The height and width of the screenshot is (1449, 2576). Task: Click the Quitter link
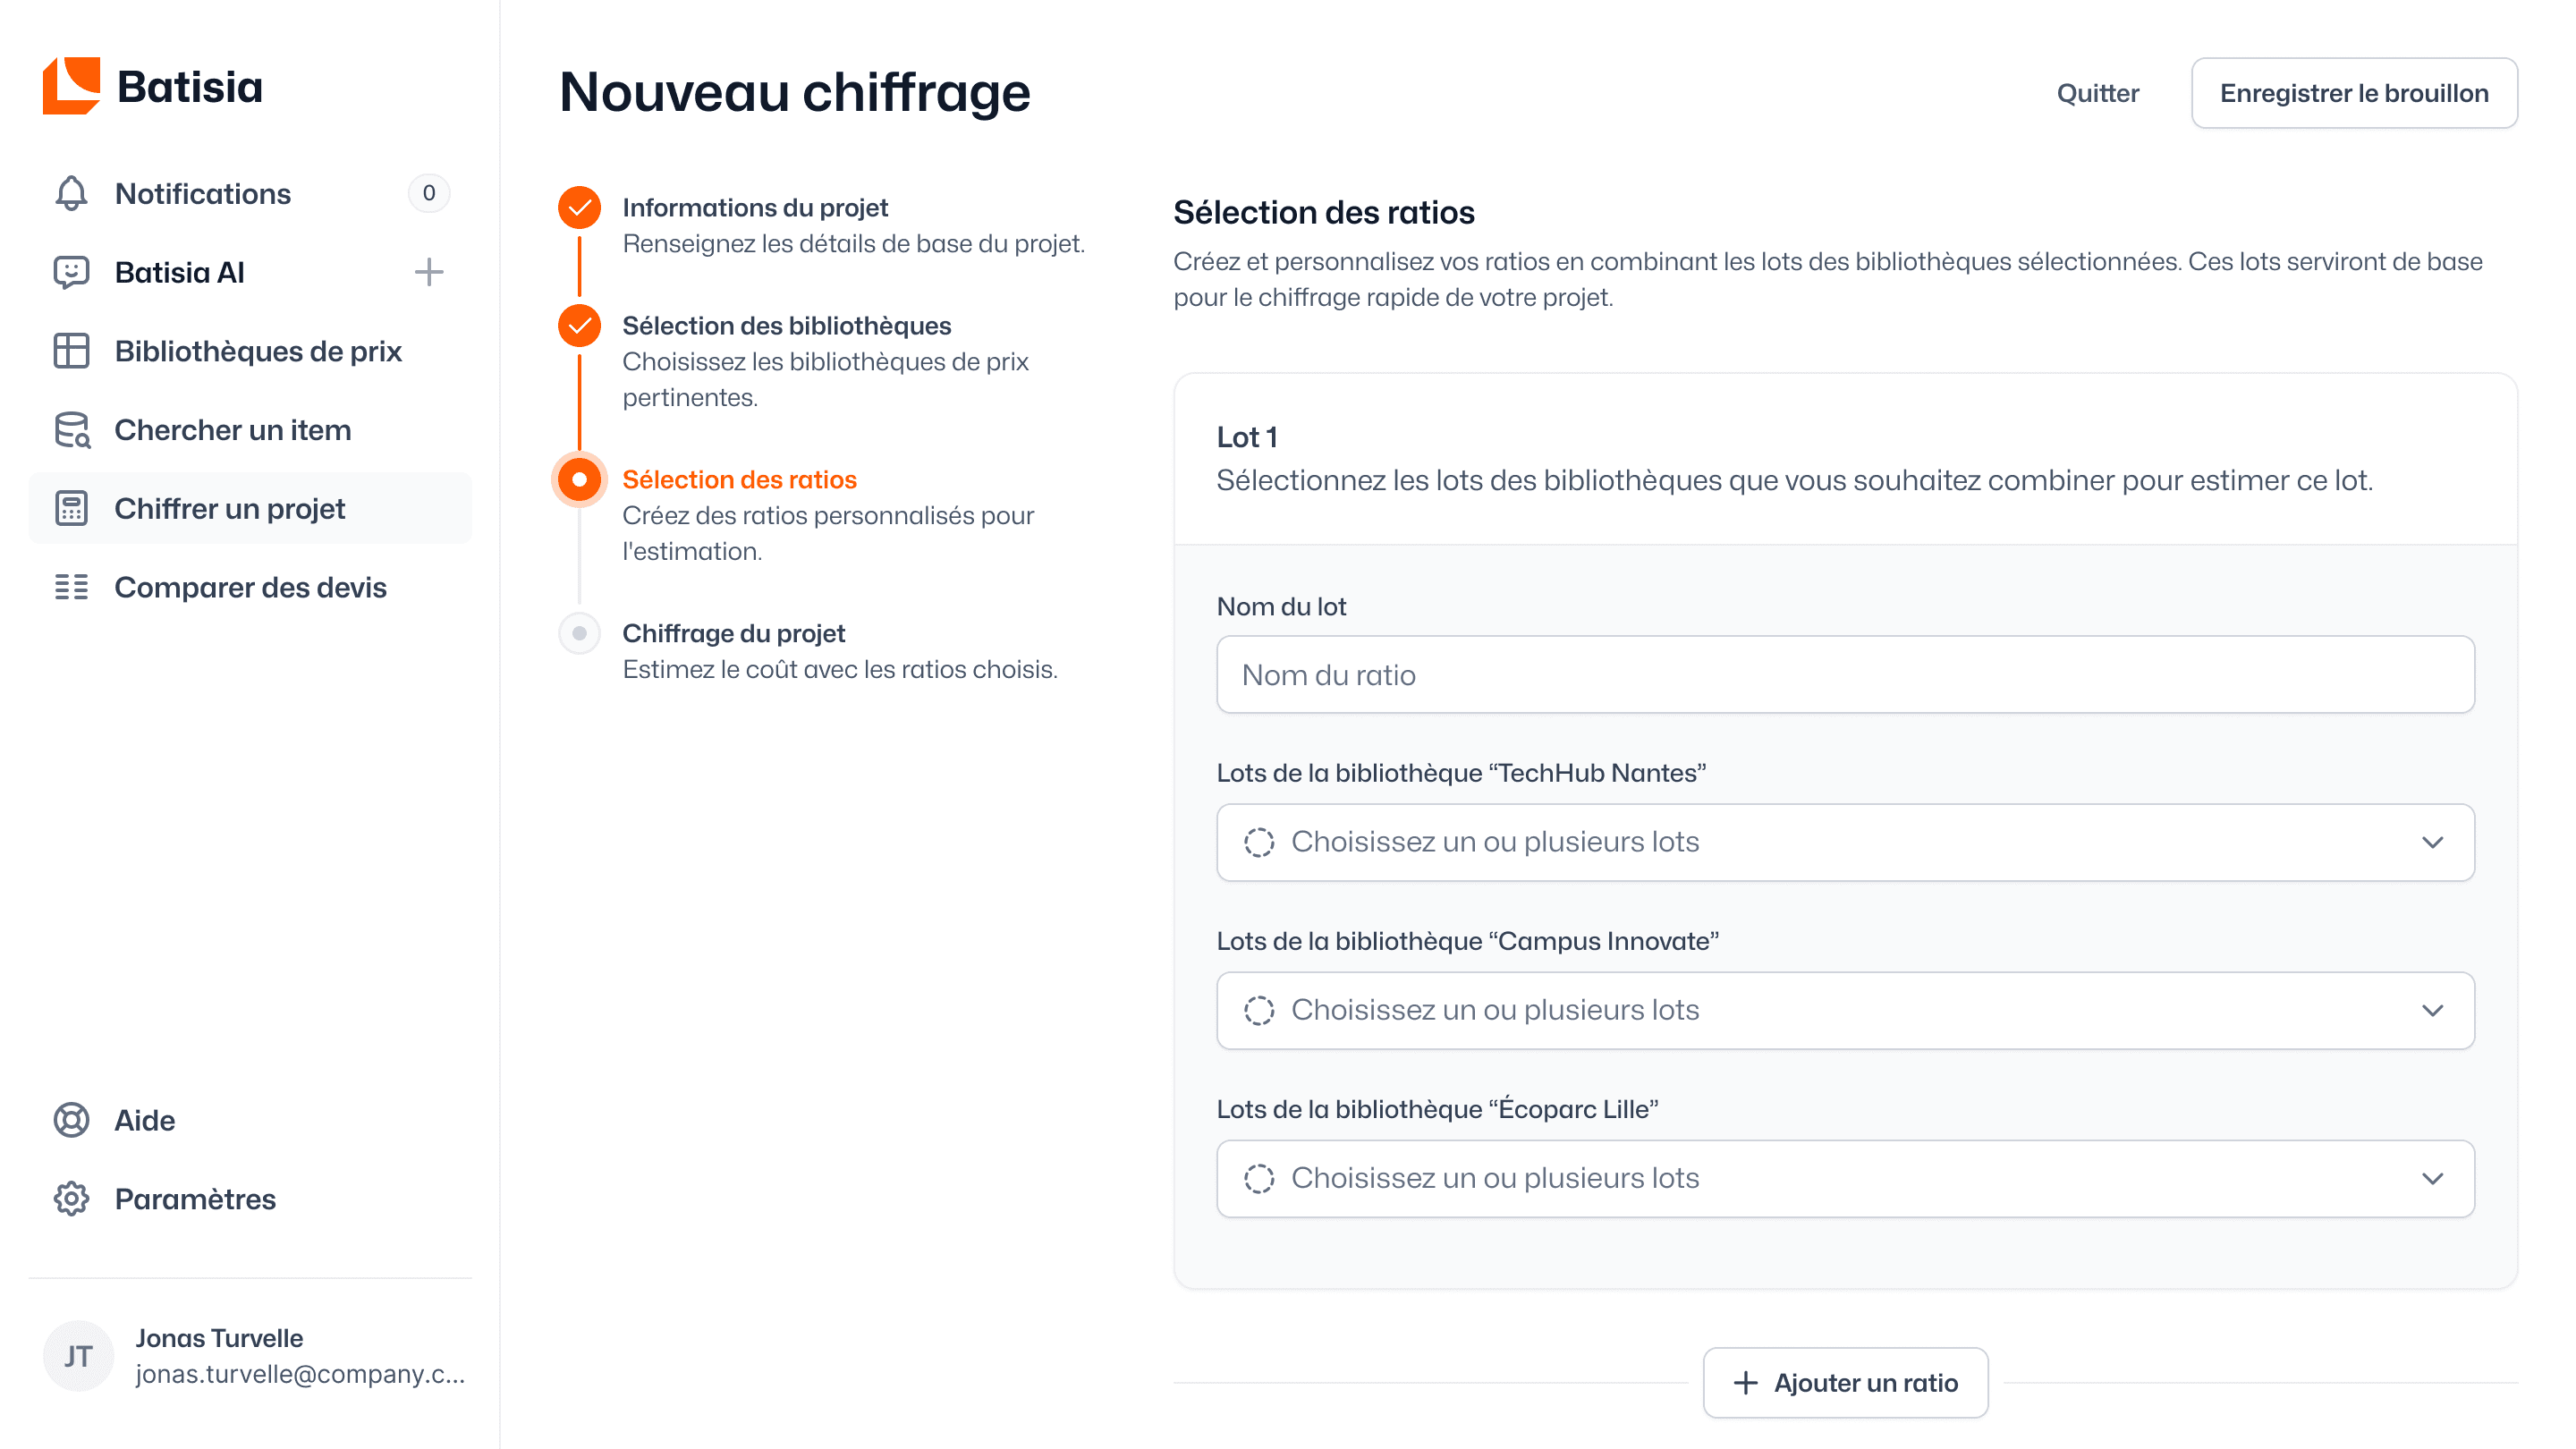pyautogui.click(x=2097, y=93)
